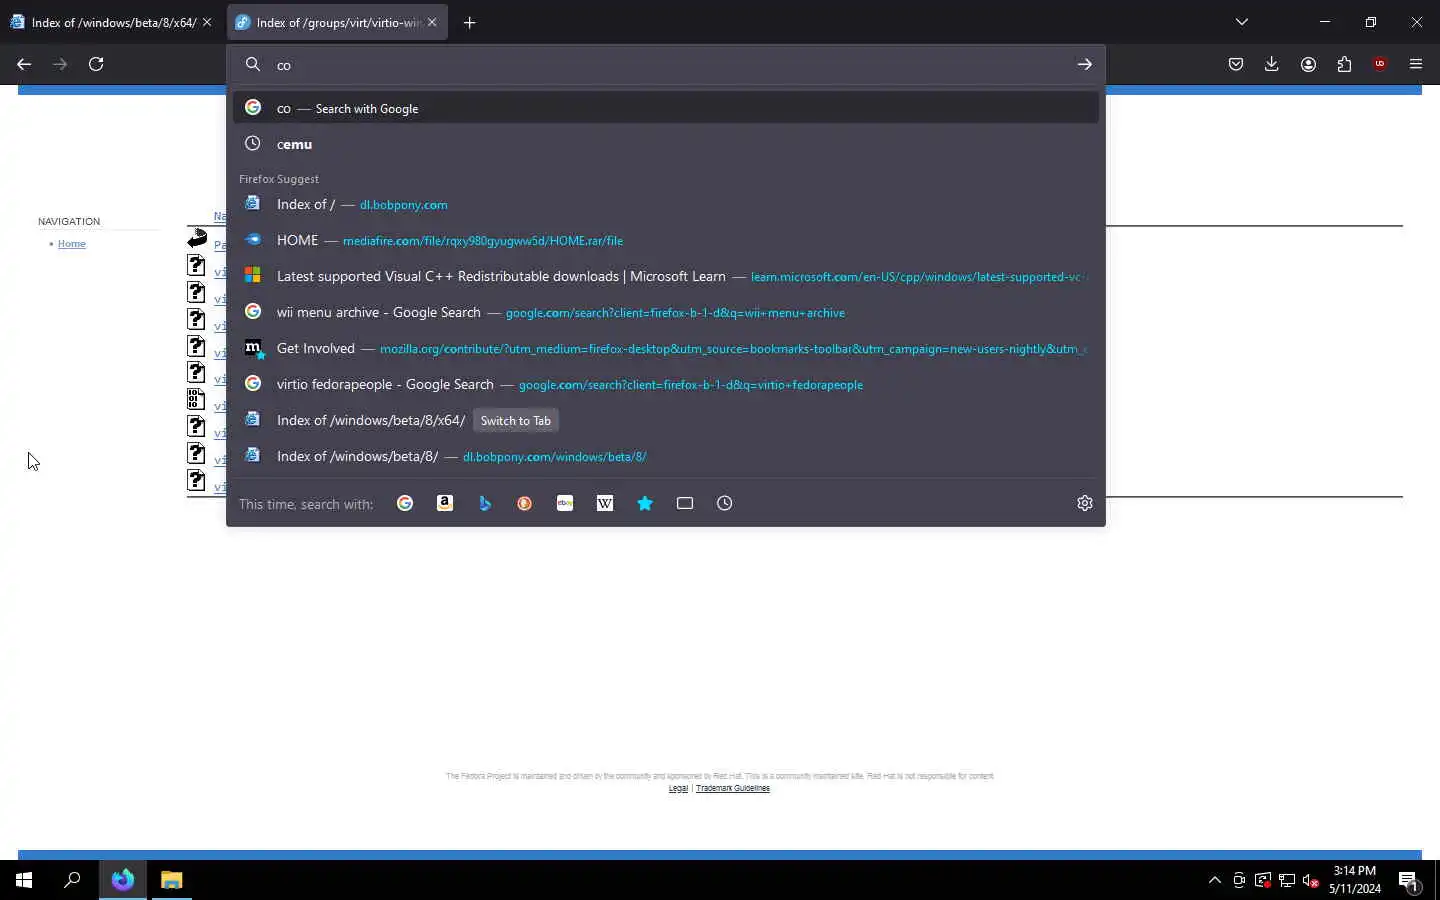The image size is (1440, 900).
Task: Open 'virtio fedorapeople - Google Search' suggestion
Action: click(666, 384)
